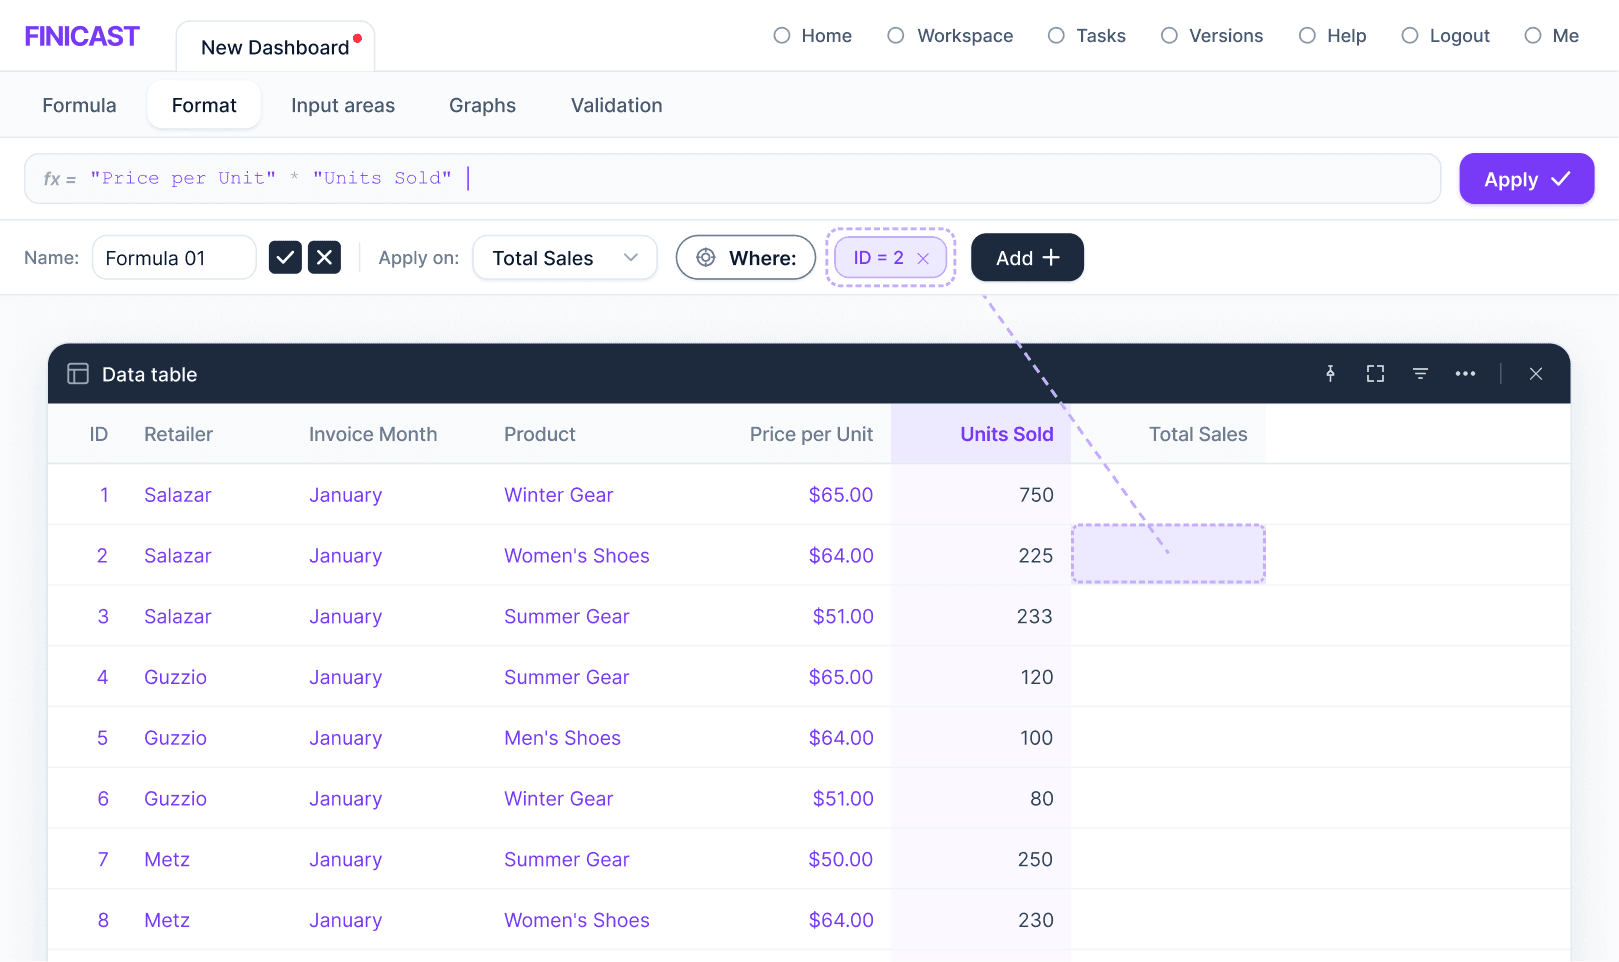
Task: Click the 100 units sold cell
Action: pos(1037,738)
